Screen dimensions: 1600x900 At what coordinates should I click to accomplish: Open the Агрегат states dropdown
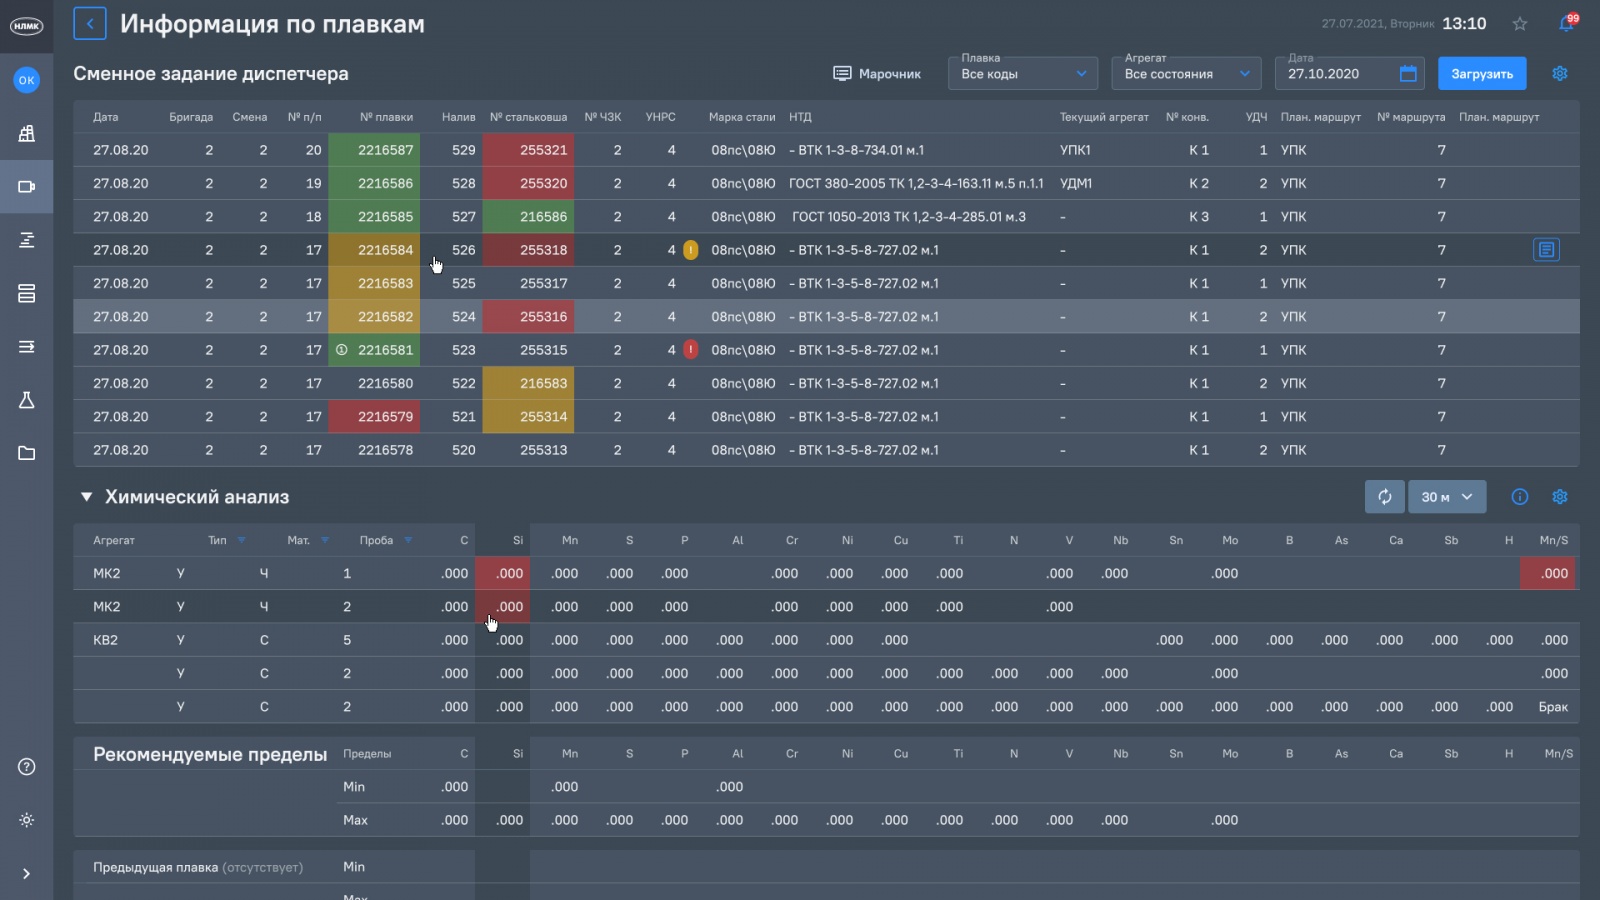coord(1186,74)
